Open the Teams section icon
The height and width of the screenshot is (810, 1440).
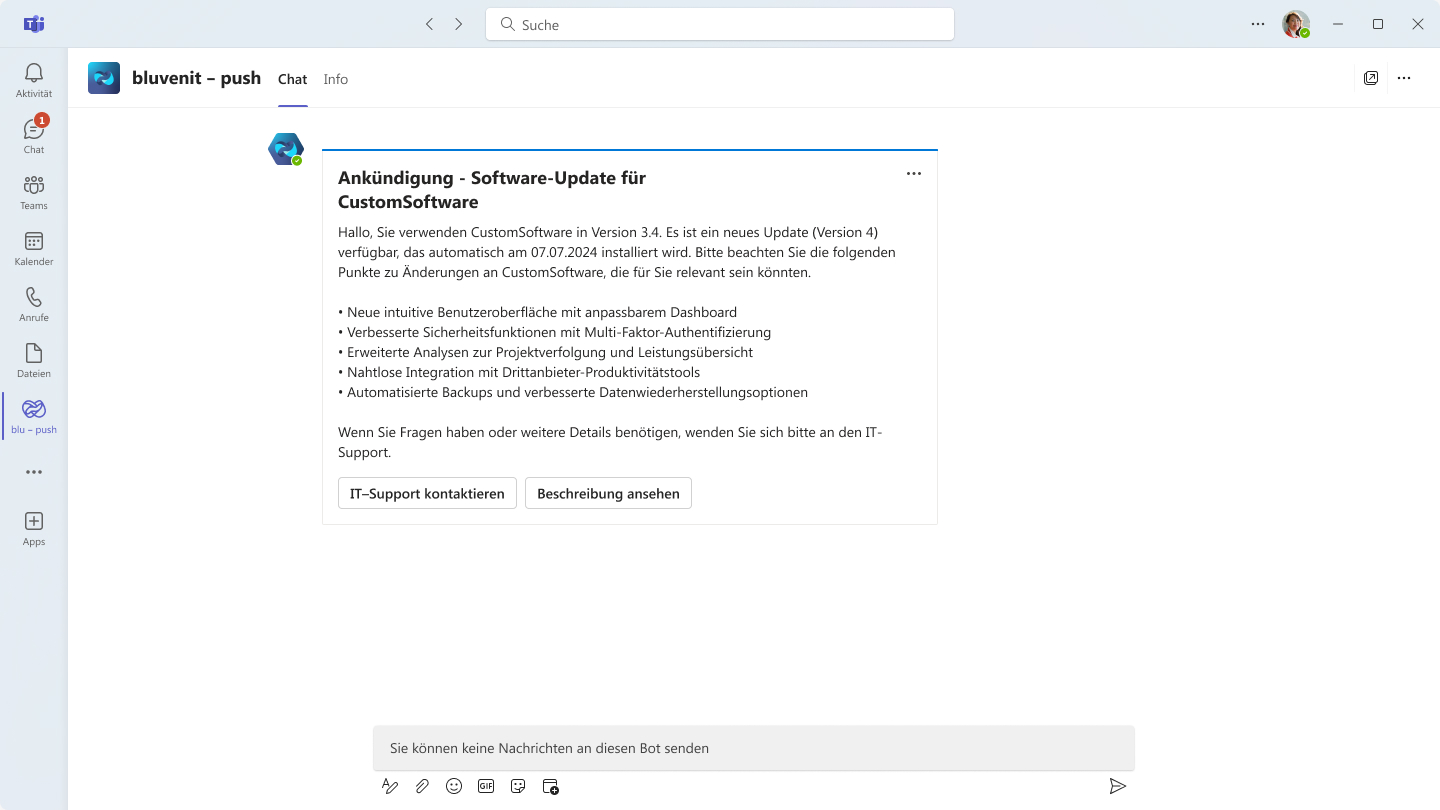(34, 185)
